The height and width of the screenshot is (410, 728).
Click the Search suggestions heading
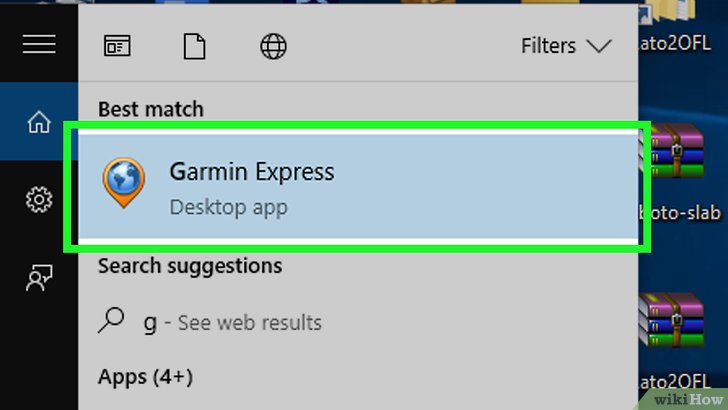190,266
